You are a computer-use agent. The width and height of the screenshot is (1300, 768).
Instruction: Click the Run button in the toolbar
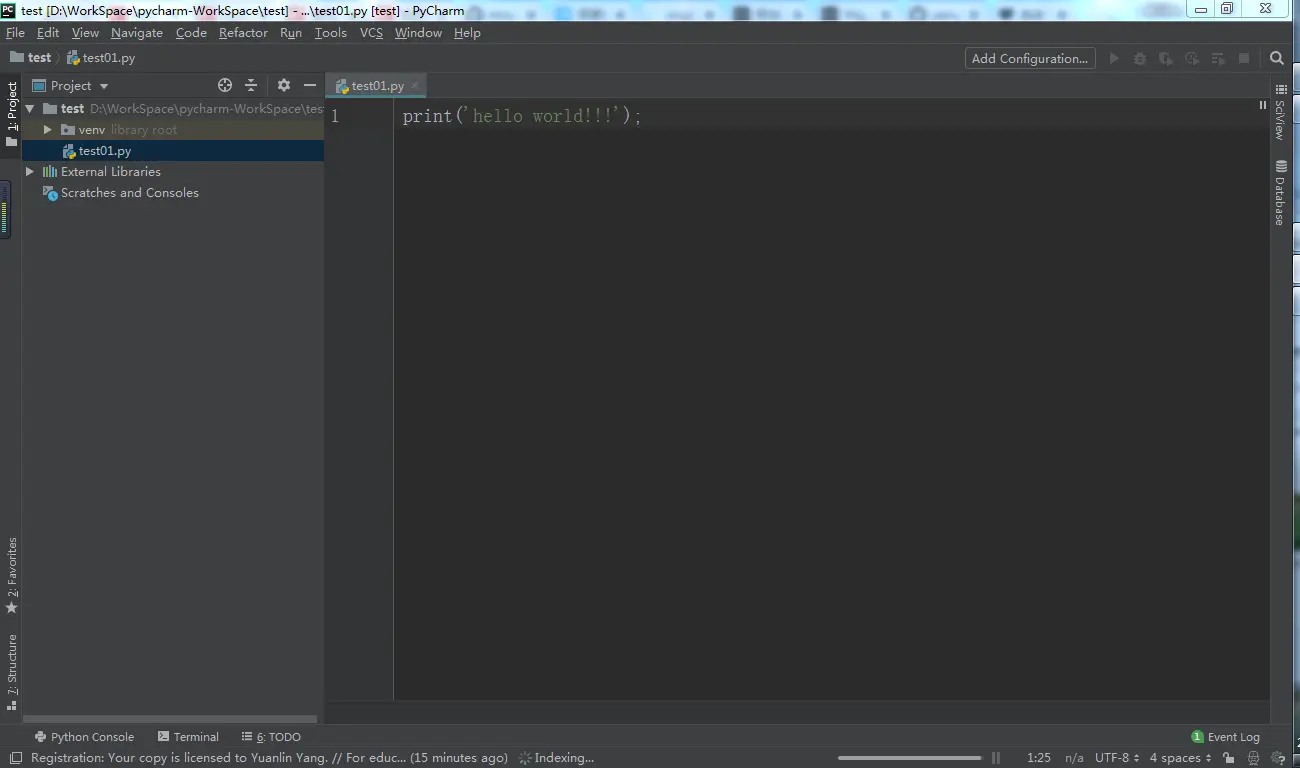(1114, 59)
